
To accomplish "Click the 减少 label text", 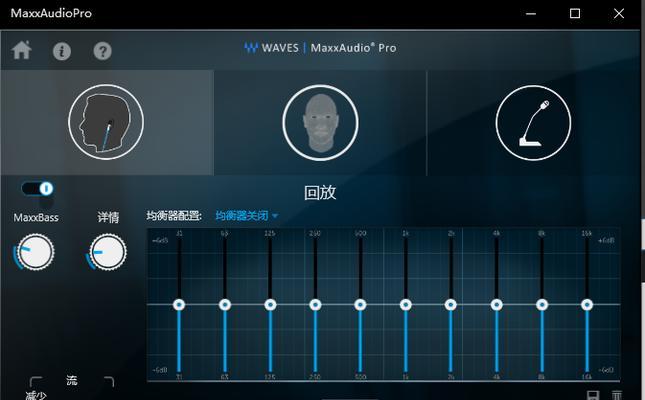I will (36, 395).
